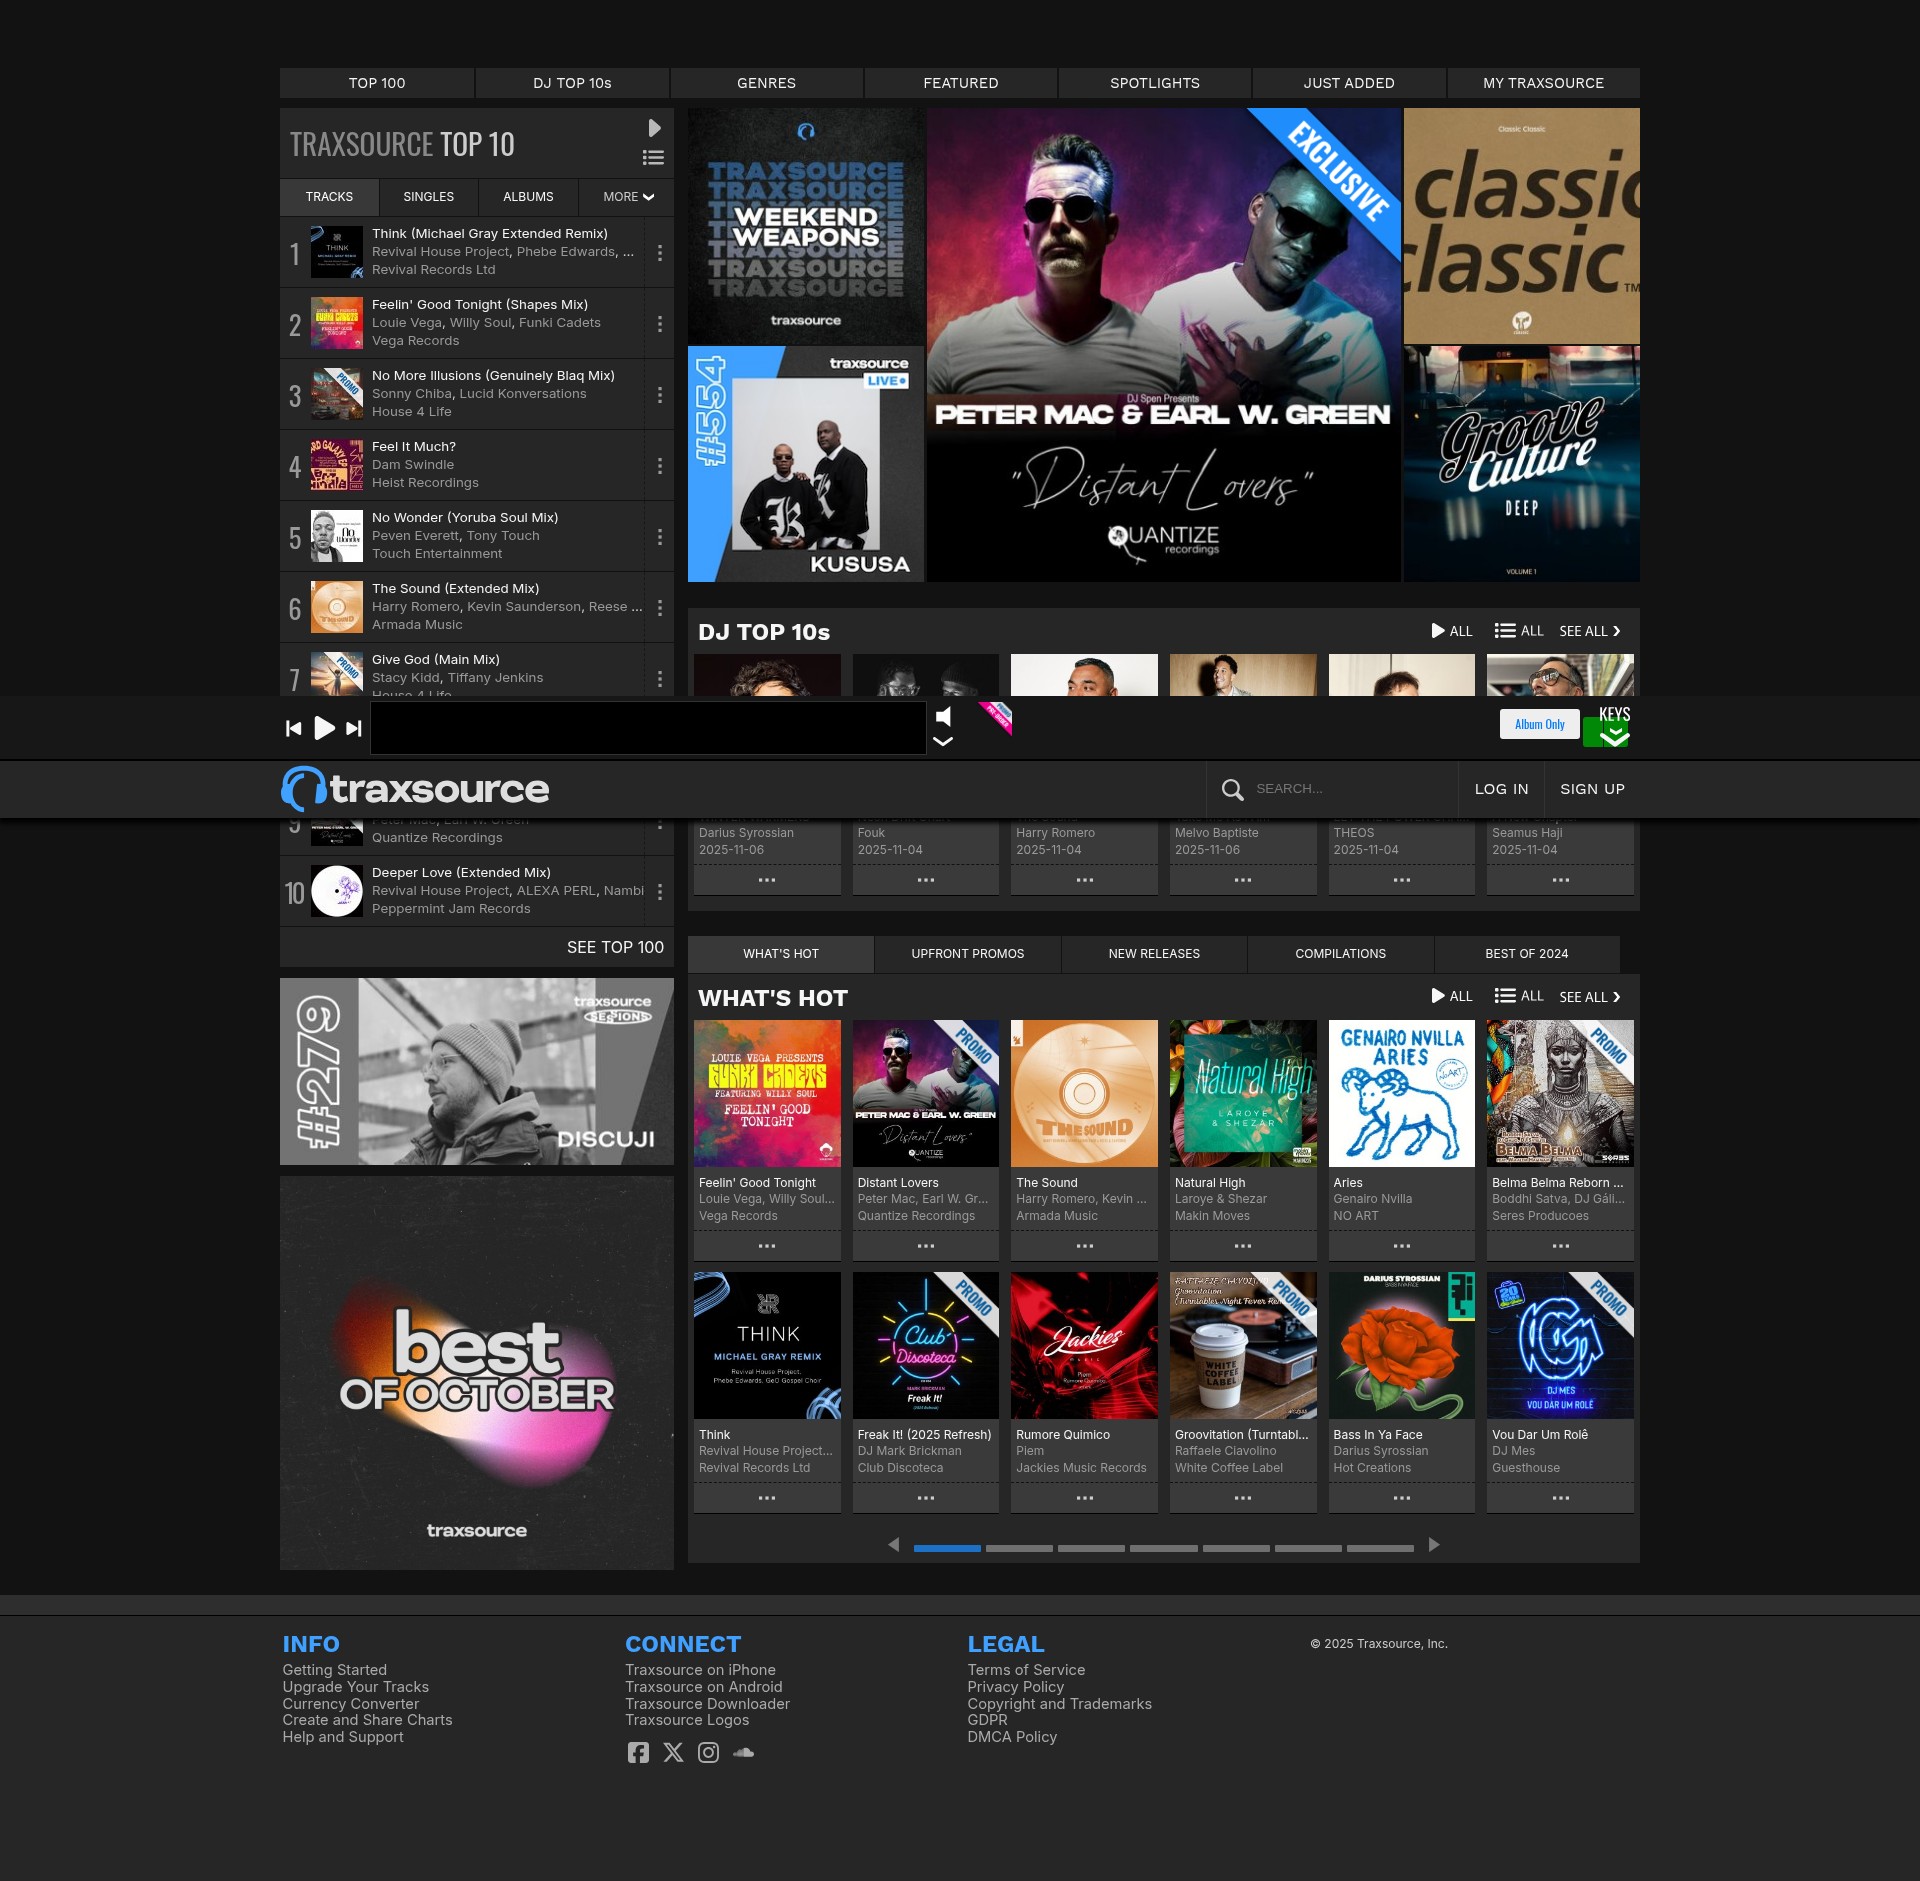Open options for Feel It Much? track
This screenshot has height=1881, width=1920.
(x=660, y=466)
